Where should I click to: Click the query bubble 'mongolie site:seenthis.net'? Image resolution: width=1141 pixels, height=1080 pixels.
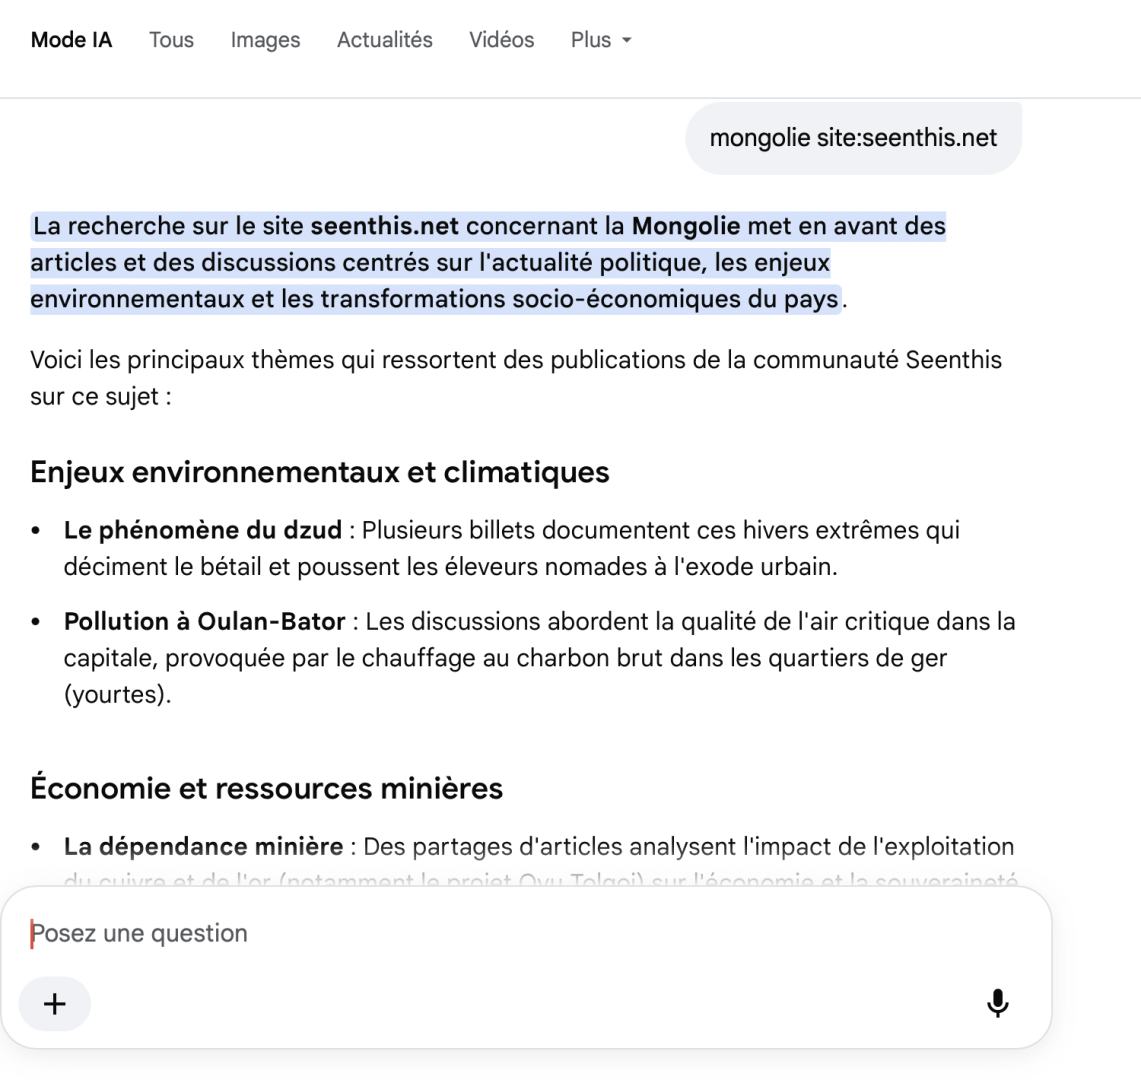pos(853,138)
